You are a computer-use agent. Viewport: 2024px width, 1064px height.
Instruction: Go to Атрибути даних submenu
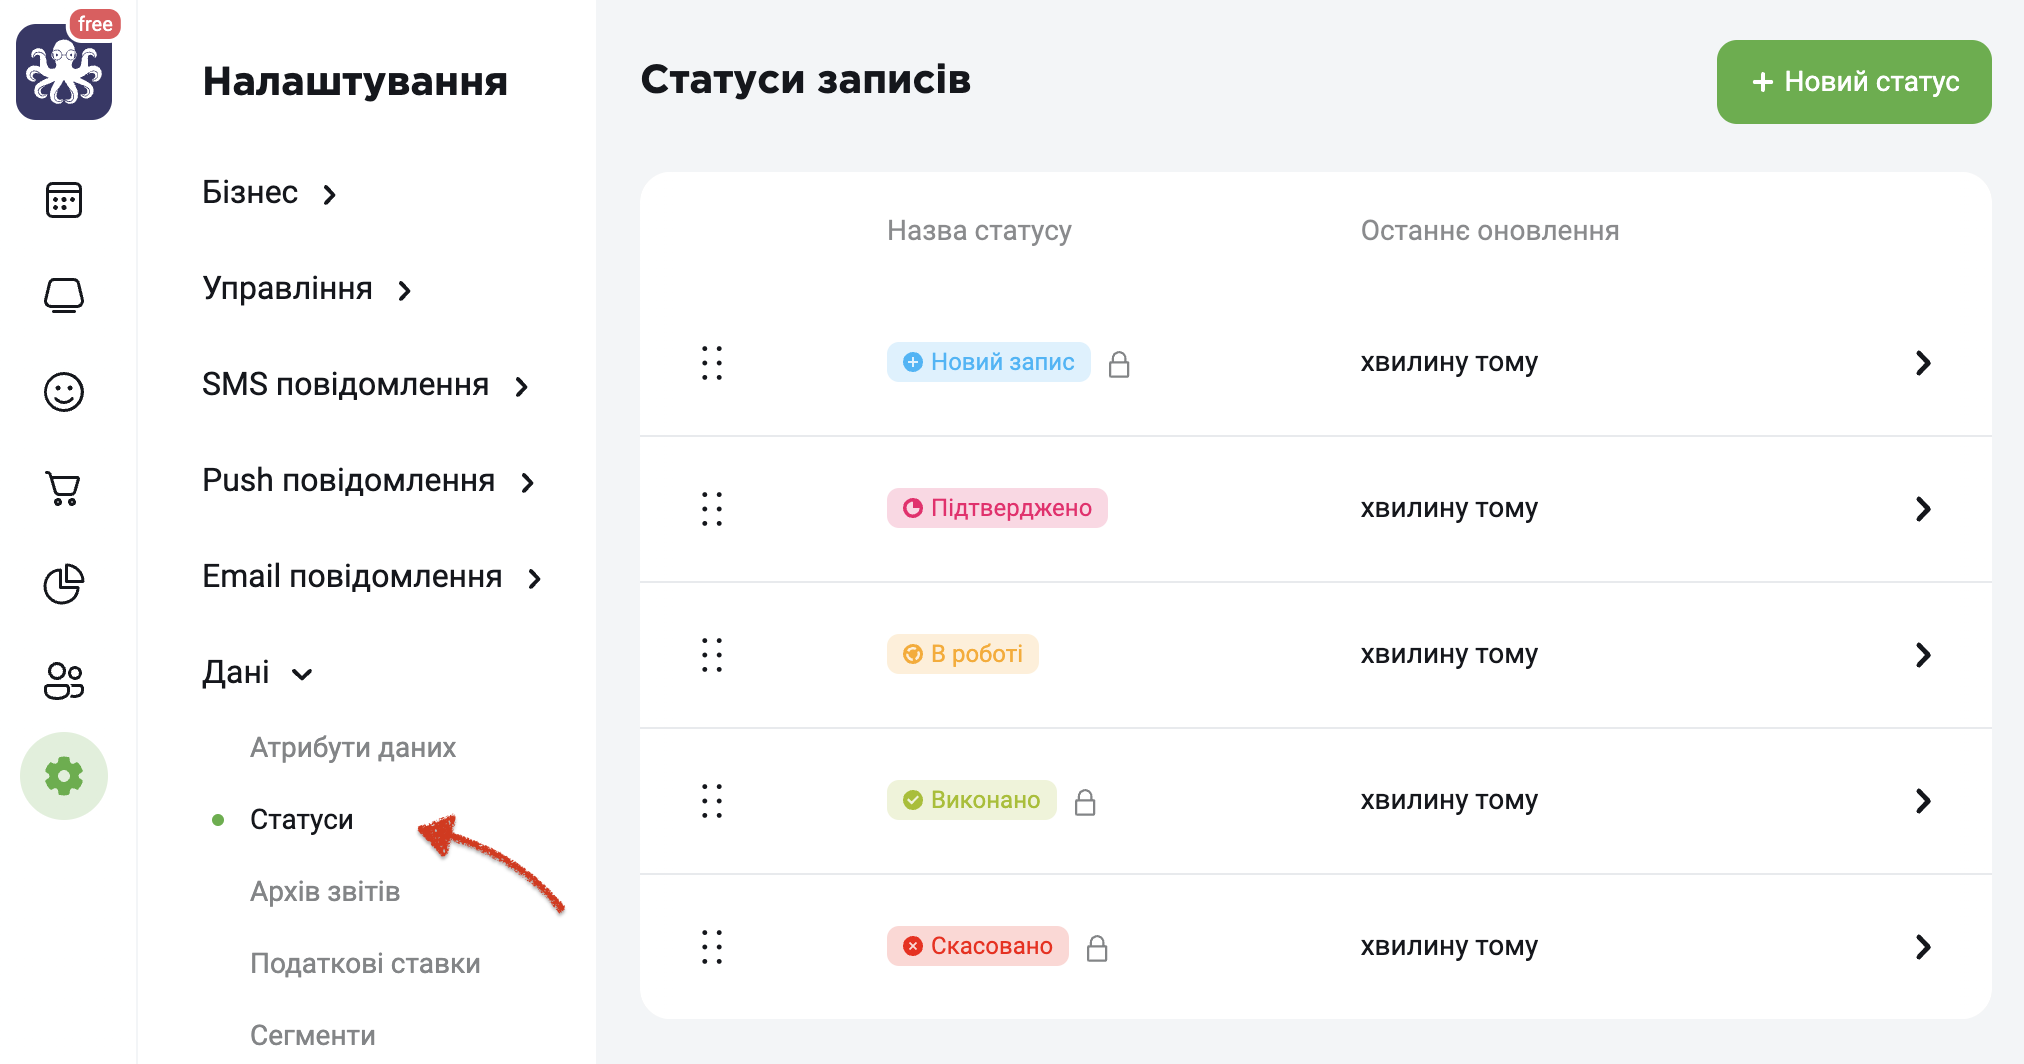pyautogui.click(x=353, y=748)
